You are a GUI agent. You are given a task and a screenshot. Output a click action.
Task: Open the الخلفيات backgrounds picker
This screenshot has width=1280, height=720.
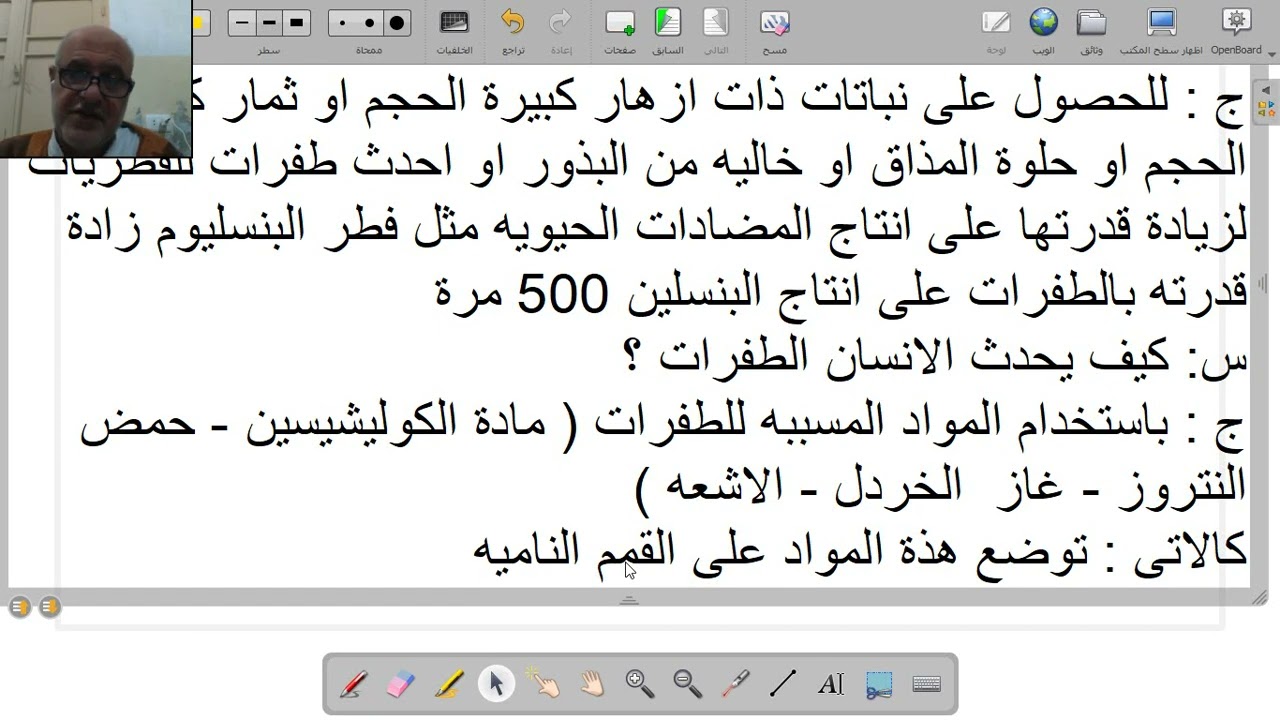pyautogui.click(x=454, y=30)
